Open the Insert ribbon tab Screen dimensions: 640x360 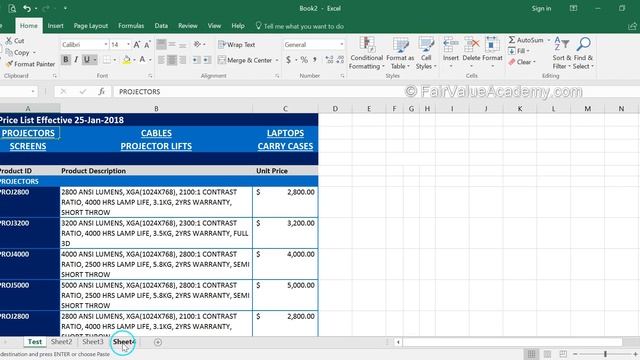tap(56, 26)
